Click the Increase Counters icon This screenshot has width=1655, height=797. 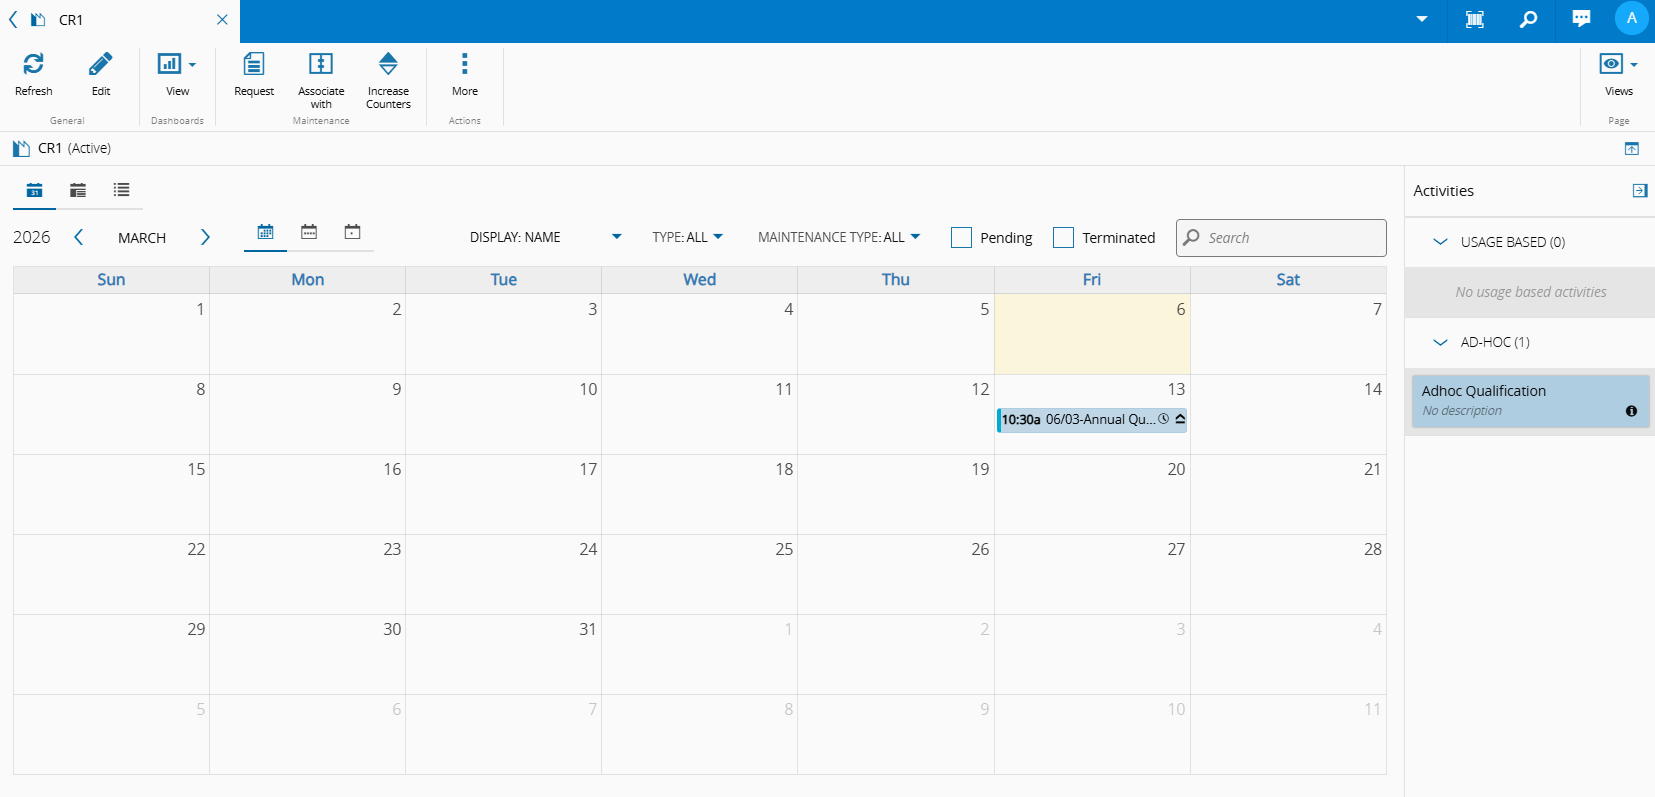click(x=388, y=65)
